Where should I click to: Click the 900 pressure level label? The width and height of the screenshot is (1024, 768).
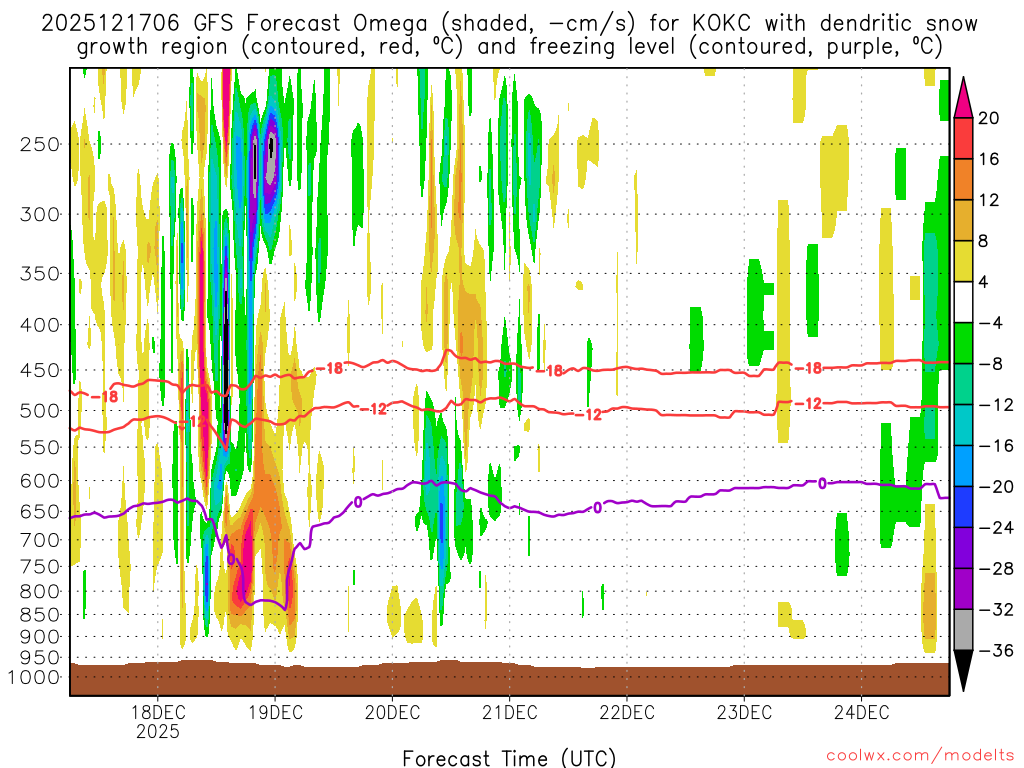point(40,637)
